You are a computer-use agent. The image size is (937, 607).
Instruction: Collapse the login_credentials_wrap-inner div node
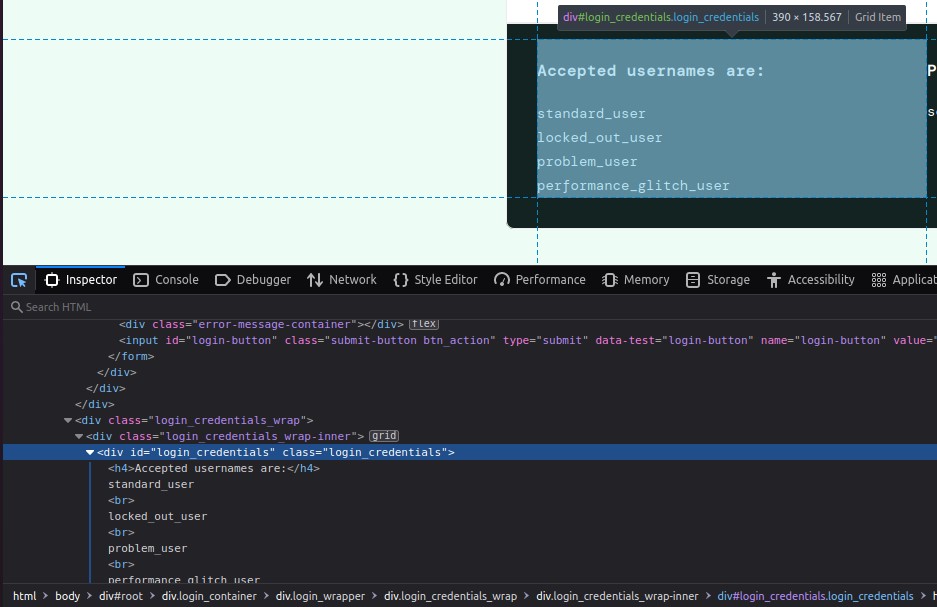pos(79,437)
